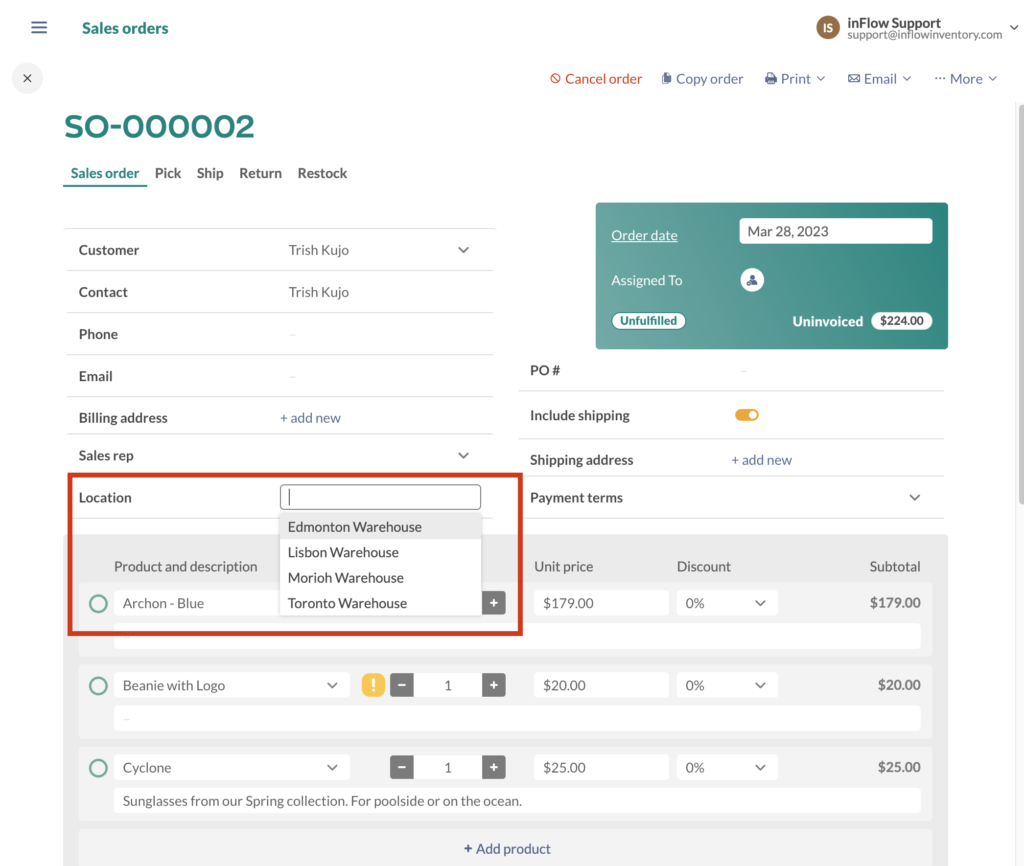Viewport: 1024px width, 866px height.
Task: Toggle the Include shipping switch
Action: [746, 415]
